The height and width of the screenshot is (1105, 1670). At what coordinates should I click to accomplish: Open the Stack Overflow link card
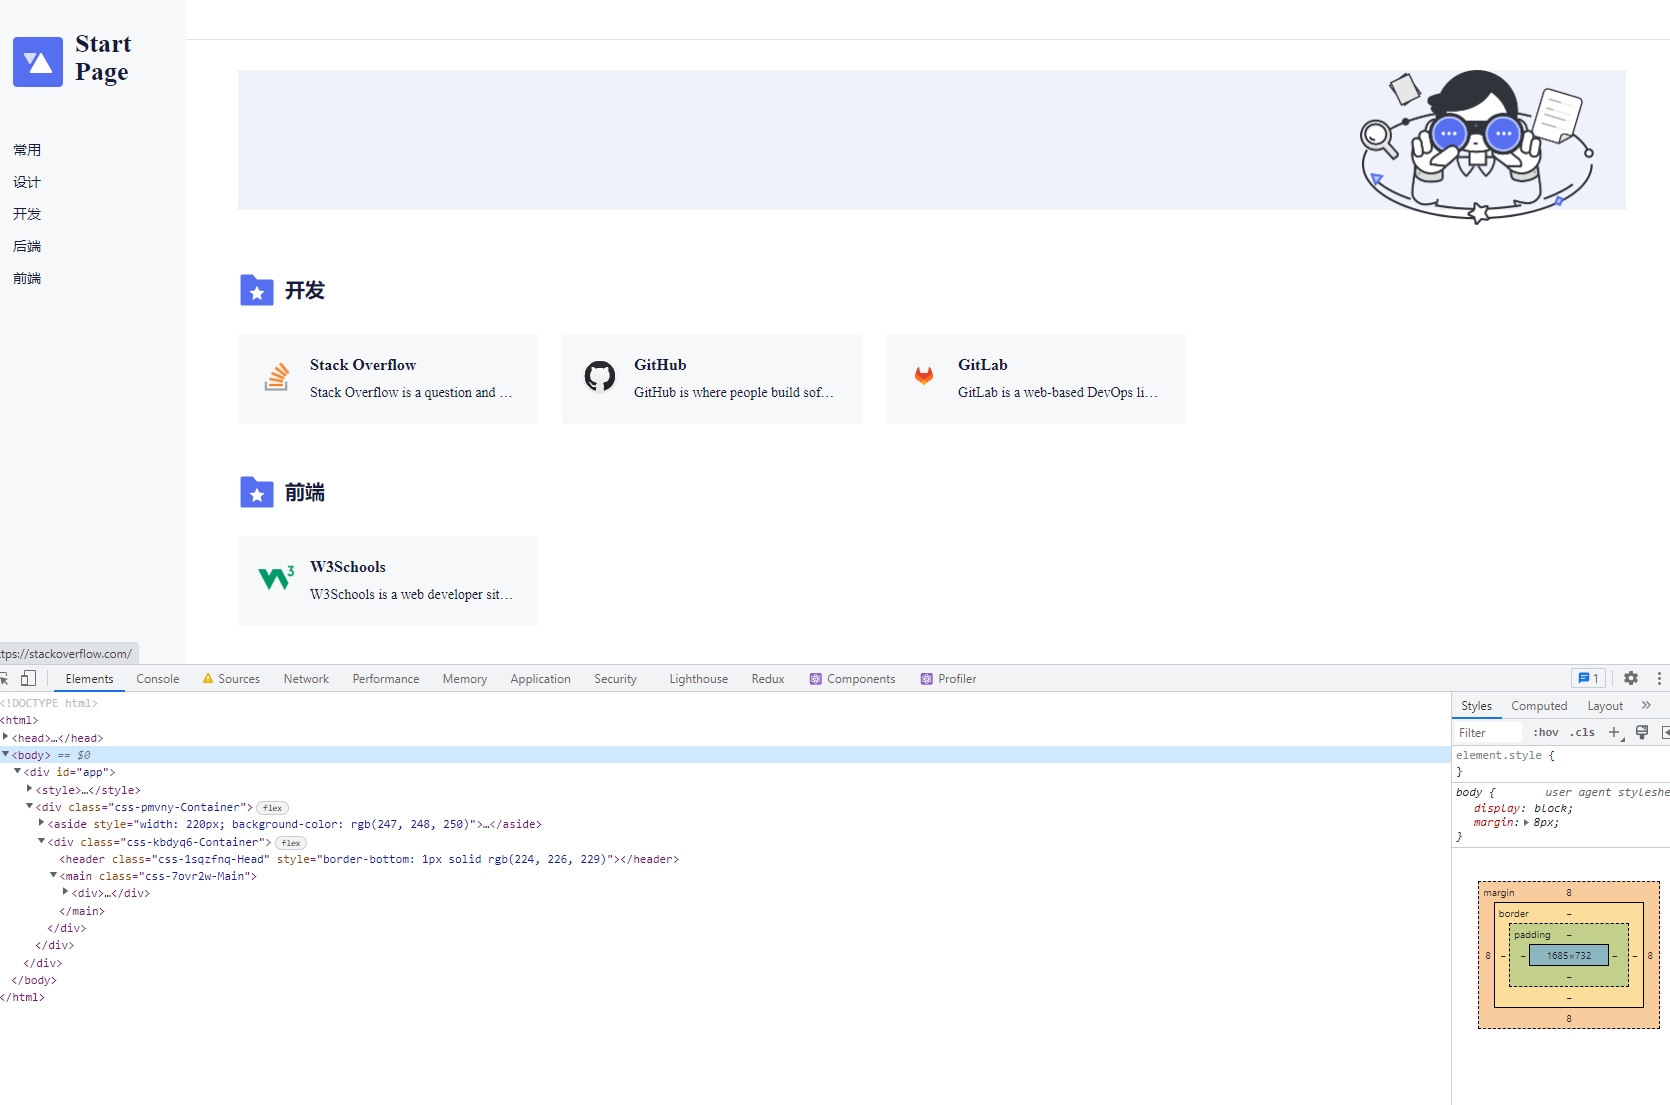coord(388,379)
